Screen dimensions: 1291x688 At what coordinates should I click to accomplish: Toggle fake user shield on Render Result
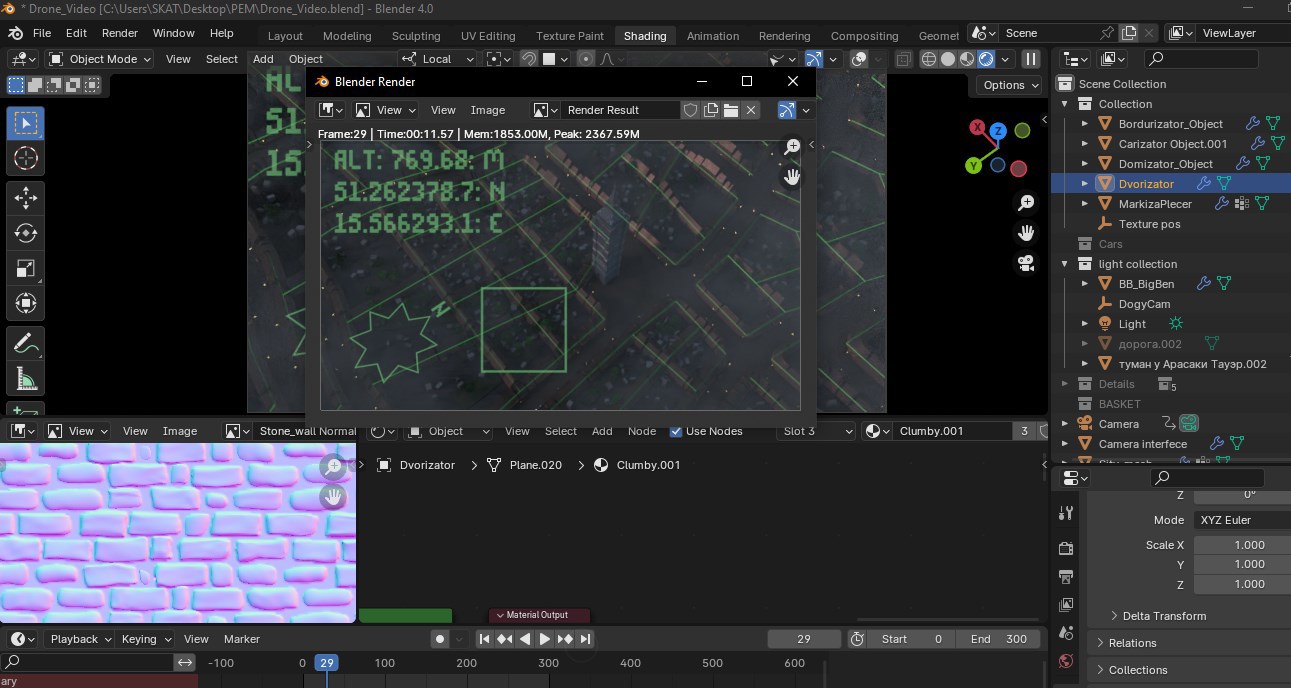coord(691,110)
